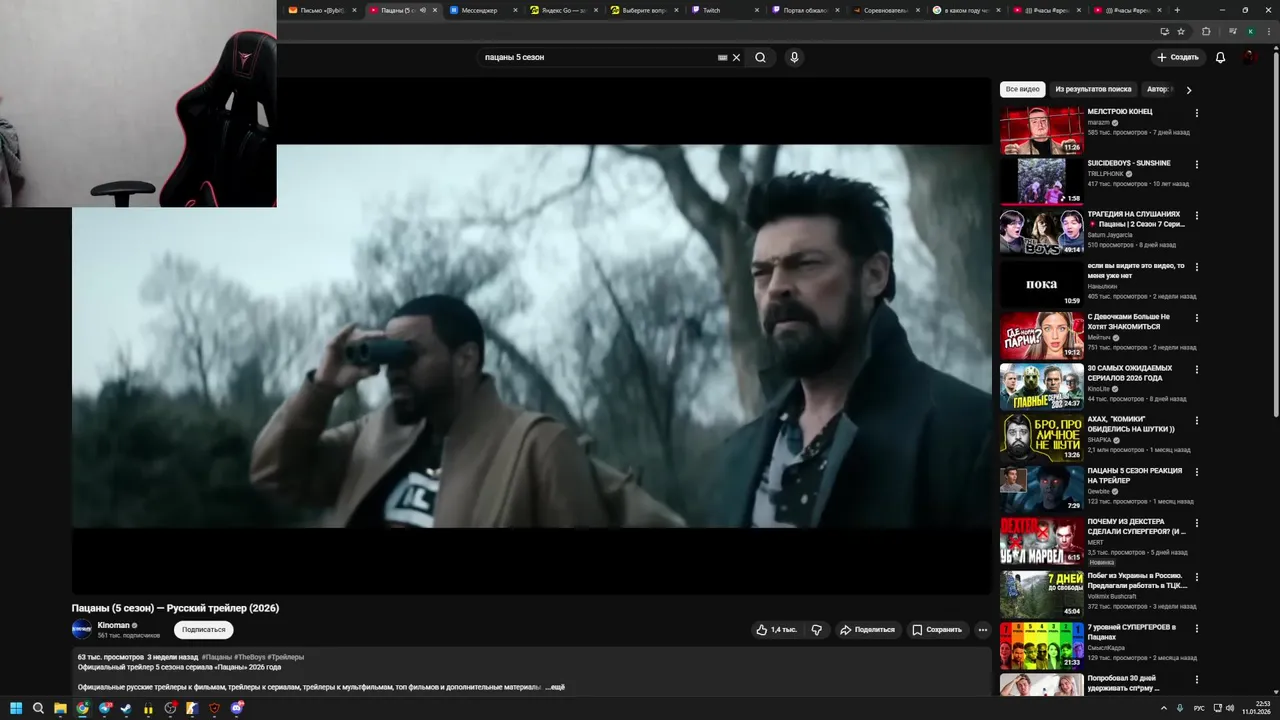Open YouTube notifications bell
This screenshot has height=720, width=1280.
1220,57
